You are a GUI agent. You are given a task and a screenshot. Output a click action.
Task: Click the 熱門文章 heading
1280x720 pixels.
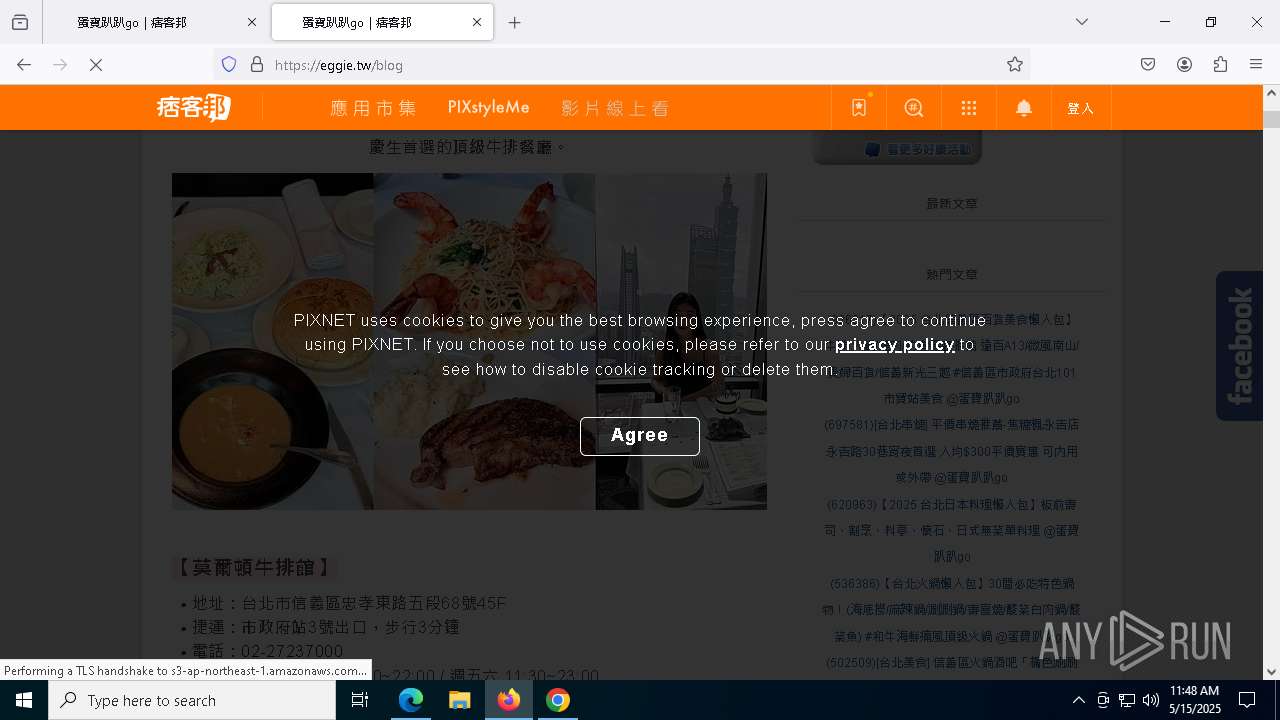coord(952,274)
